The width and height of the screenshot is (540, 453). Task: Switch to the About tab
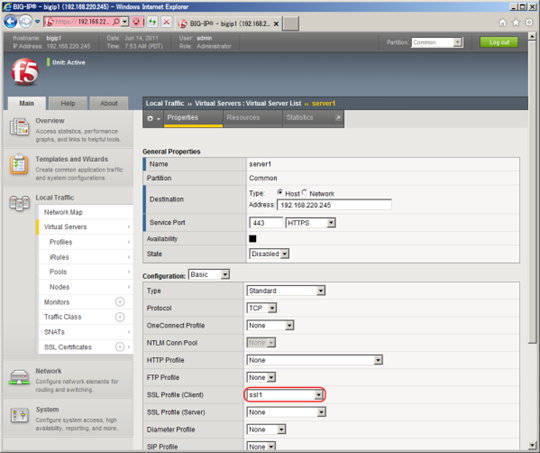[x=109, y=103]
